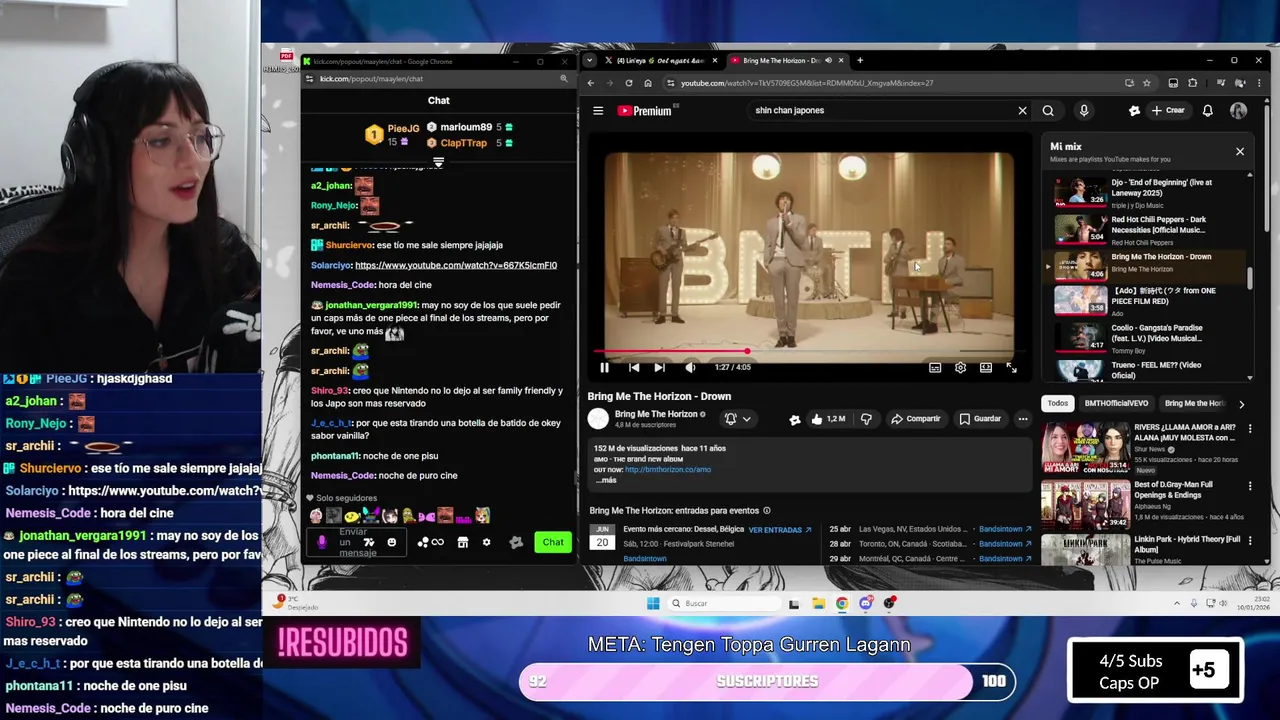
Task: Open the Windows Start button
Action: click(x=653, y=603)
